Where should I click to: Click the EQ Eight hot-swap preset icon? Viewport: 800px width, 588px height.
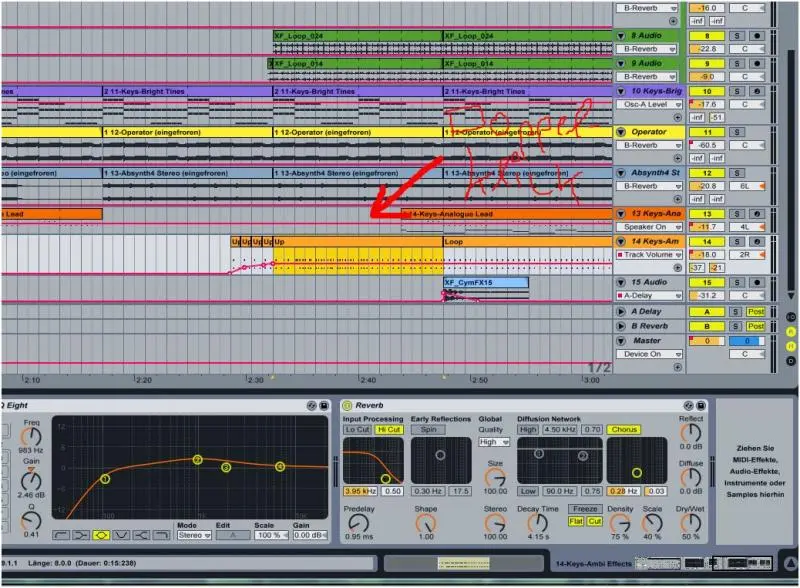click(x=311, y=405)
